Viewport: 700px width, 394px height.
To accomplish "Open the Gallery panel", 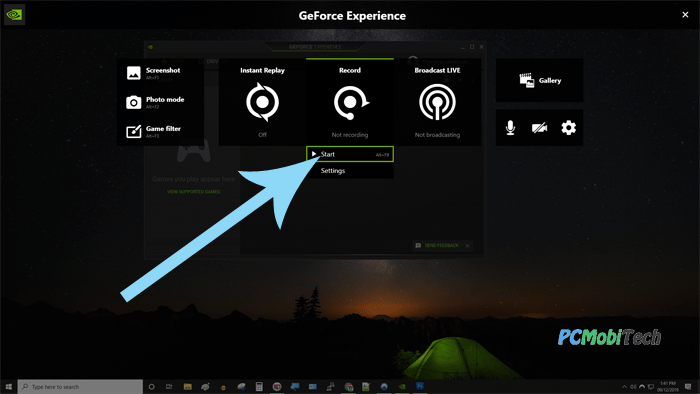I will tap(539, 80).
